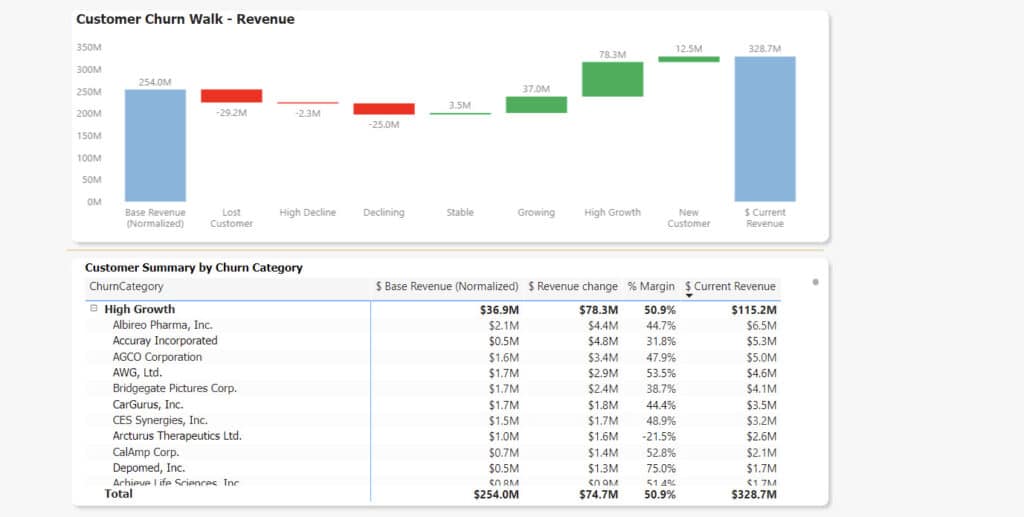1024x517 pixels.
Task: Click the $6.5M current revenue cell
Action: 762,326
